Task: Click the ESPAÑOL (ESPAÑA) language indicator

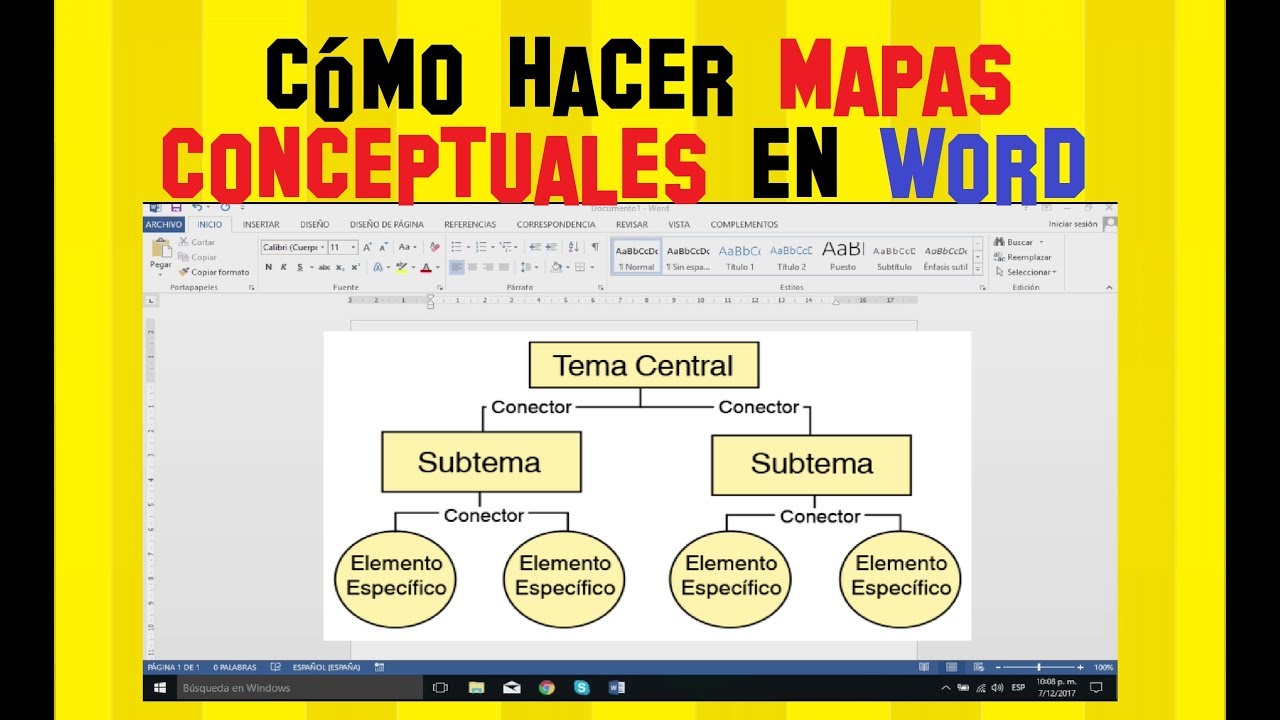Action: (x=328, y=667)
